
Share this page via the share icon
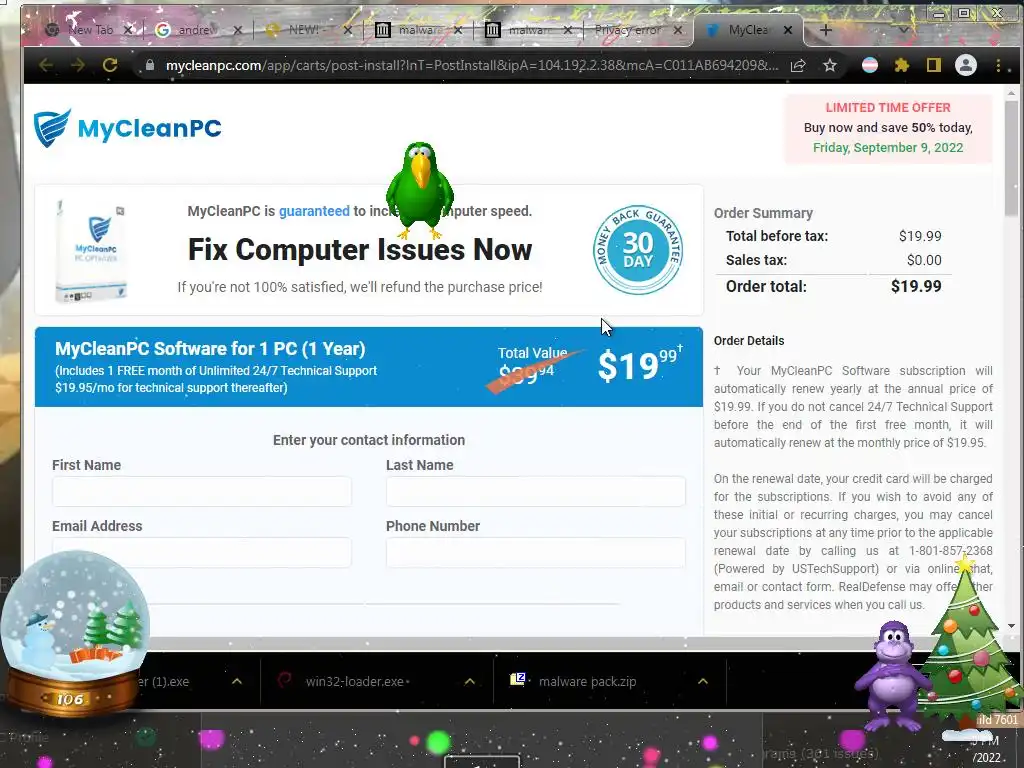pyautogui.click(x=797, y=65)
